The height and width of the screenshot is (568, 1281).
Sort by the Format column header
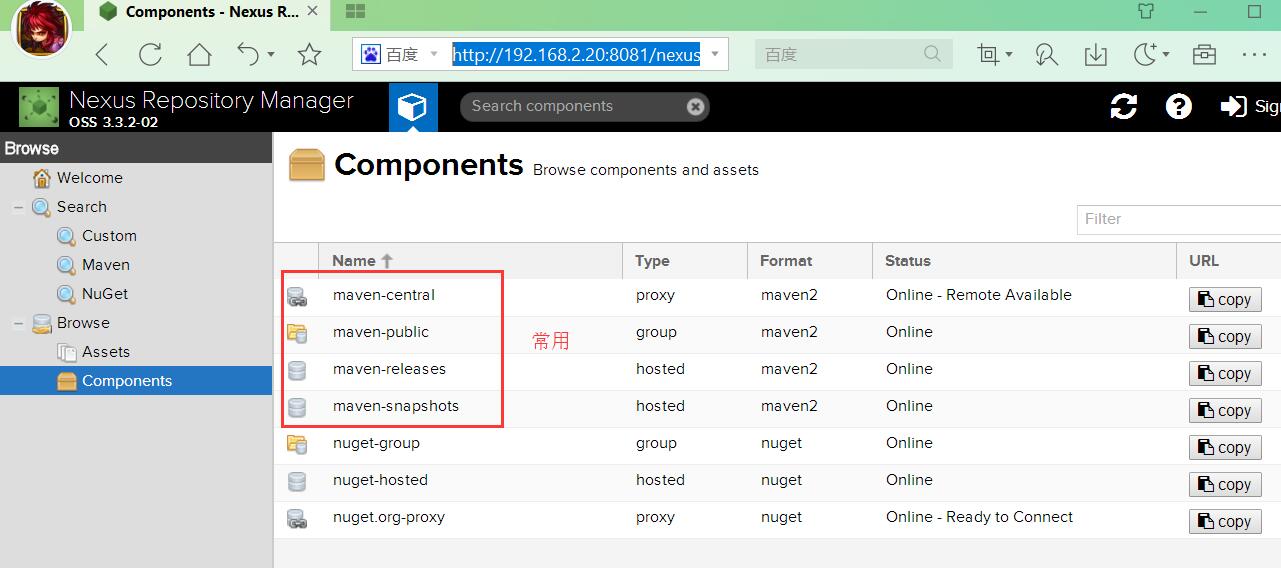pos(810,260)
